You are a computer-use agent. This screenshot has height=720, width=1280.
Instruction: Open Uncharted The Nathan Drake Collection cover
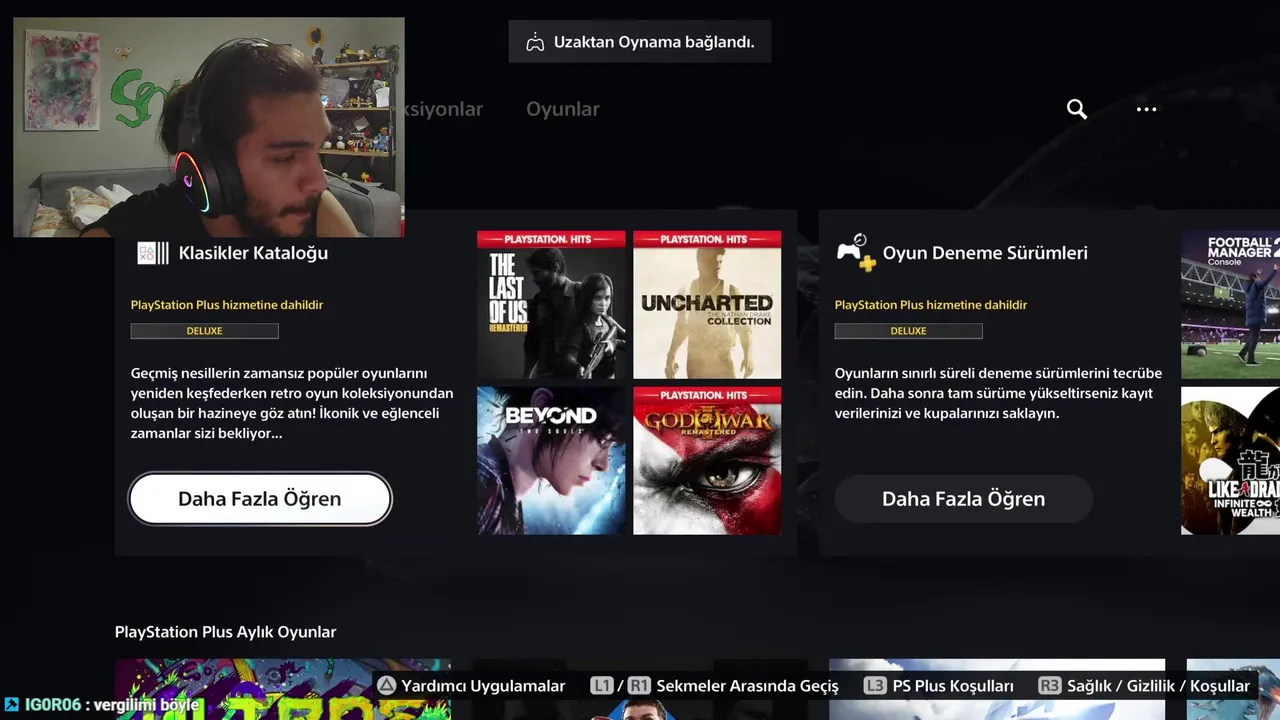(707, 305)
